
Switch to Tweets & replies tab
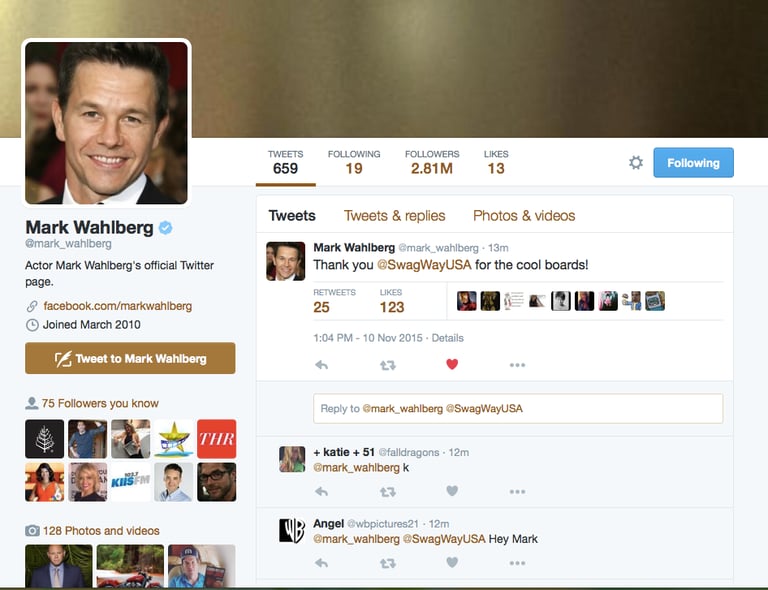pos(394,216)
